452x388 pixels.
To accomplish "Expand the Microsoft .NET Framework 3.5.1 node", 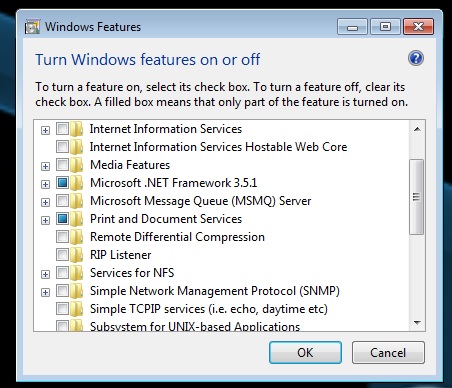I will 45,184.
